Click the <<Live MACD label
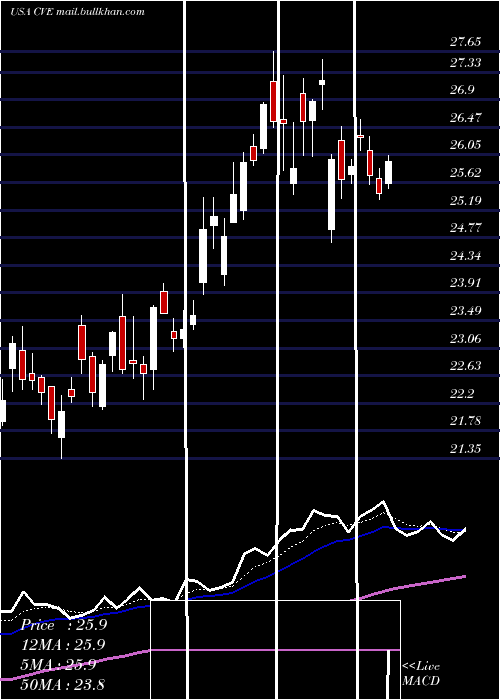 421,673
